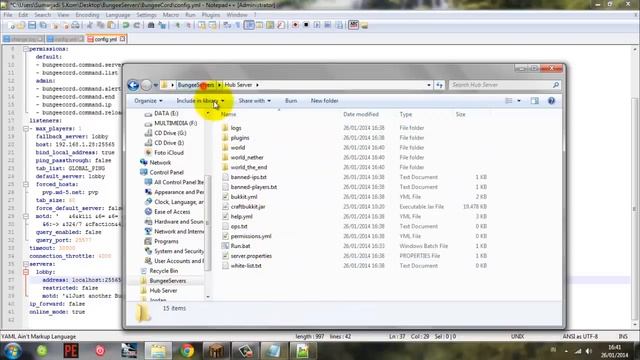The width and height of the screenshot is (640, 360).
Task: Click the Paste icon in Notepad++ toolbar
Action: tap(111, 25)
